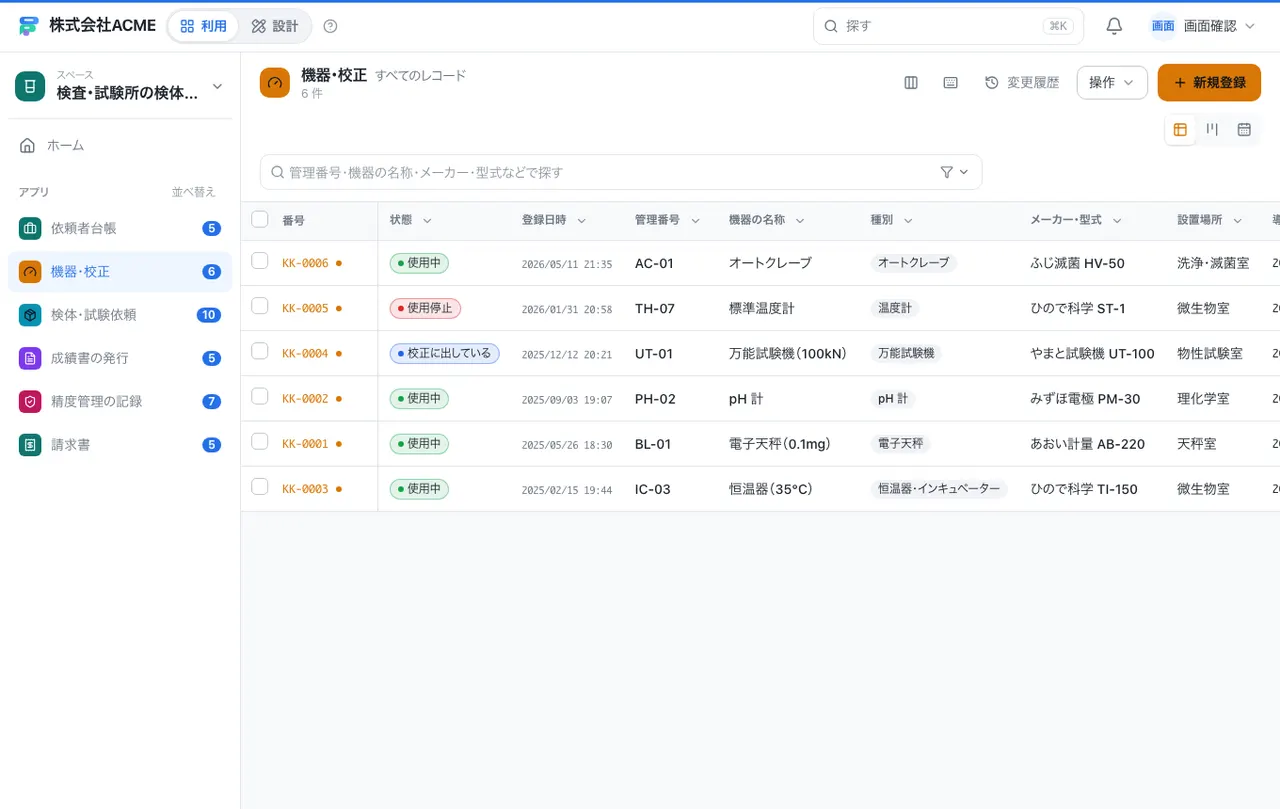Switch to the 利用 mode tab
Viewport: 1280px width, 809px height.
pyautogui.click(x=204, y=26)
